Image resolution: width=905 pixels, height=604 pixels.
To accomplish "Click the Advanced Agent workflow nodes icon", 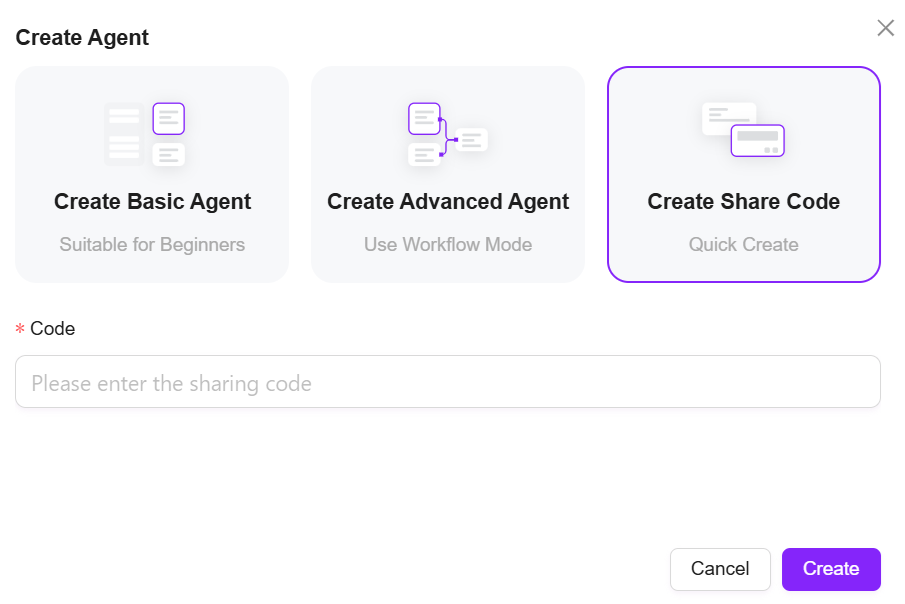I will (448, 135).
